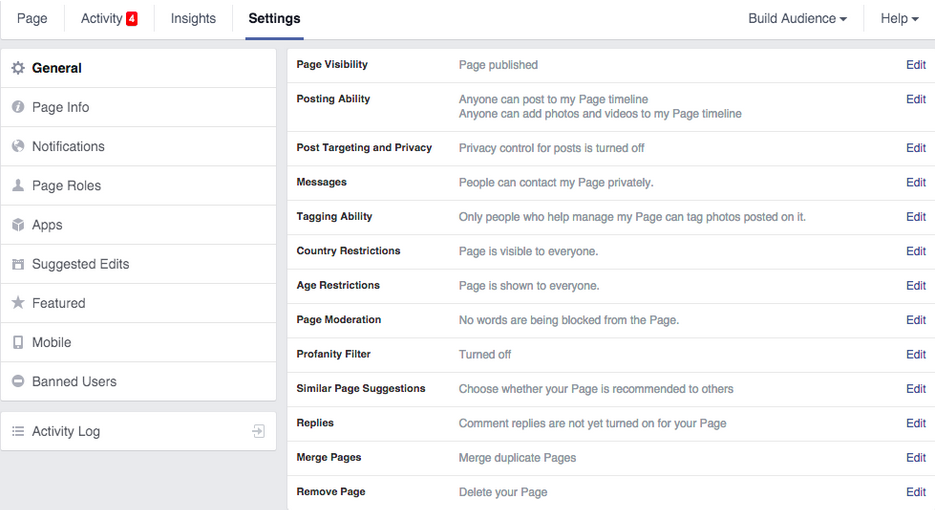This screenshot has height=510, width=947.
Task: Click the 'Turned off' profanity text
Action: tap(485, 355)
